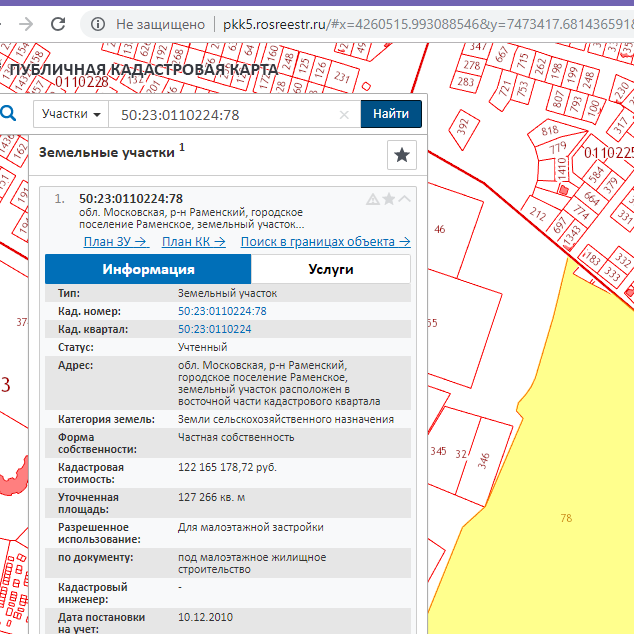The width and height of the screenshot is (634, 634).
Task: Open the План КК link
Action: (194, 241)
